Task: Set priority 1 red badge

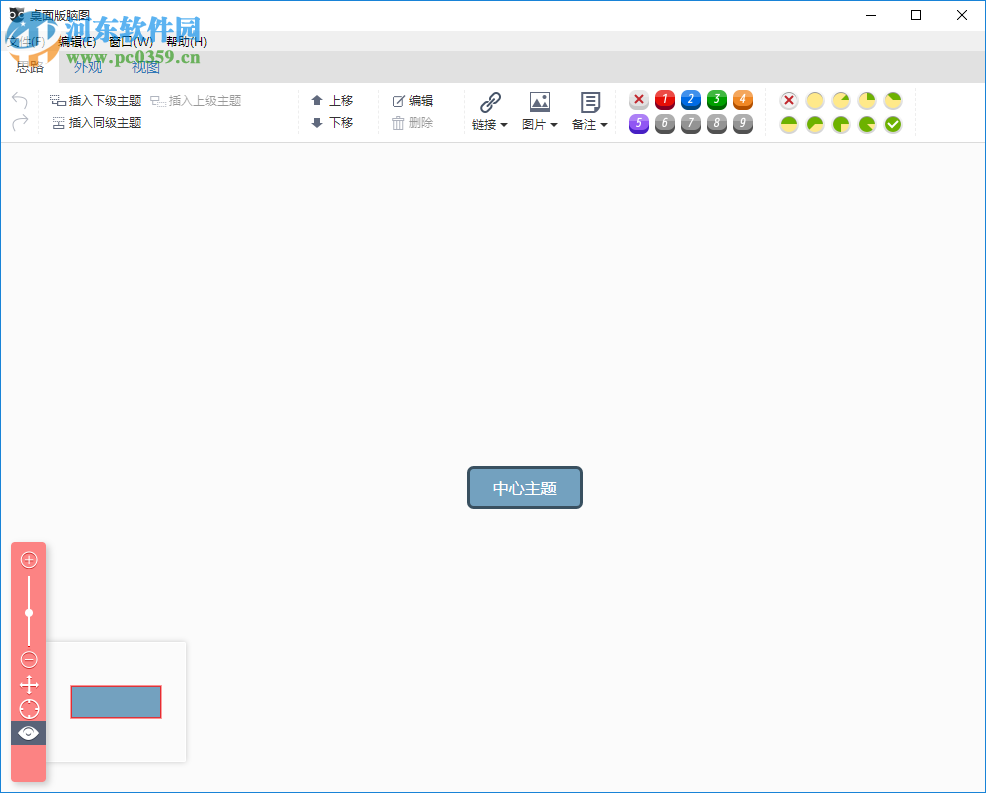Action: pos(665,100)
